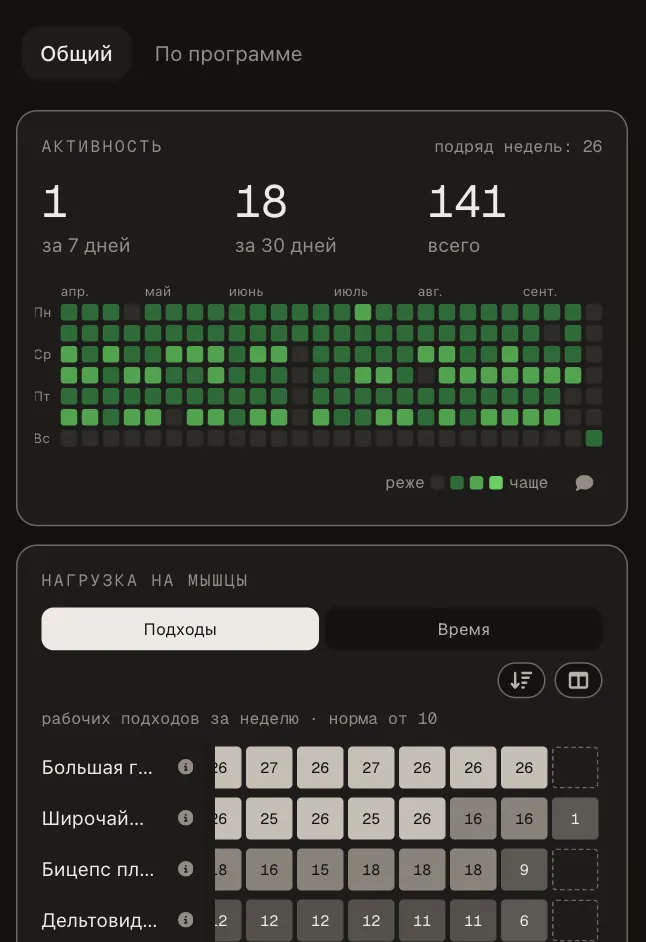646x942 pixels.
Task: Open info icon for Широчай... row
Action: click(x=186, y=818)
